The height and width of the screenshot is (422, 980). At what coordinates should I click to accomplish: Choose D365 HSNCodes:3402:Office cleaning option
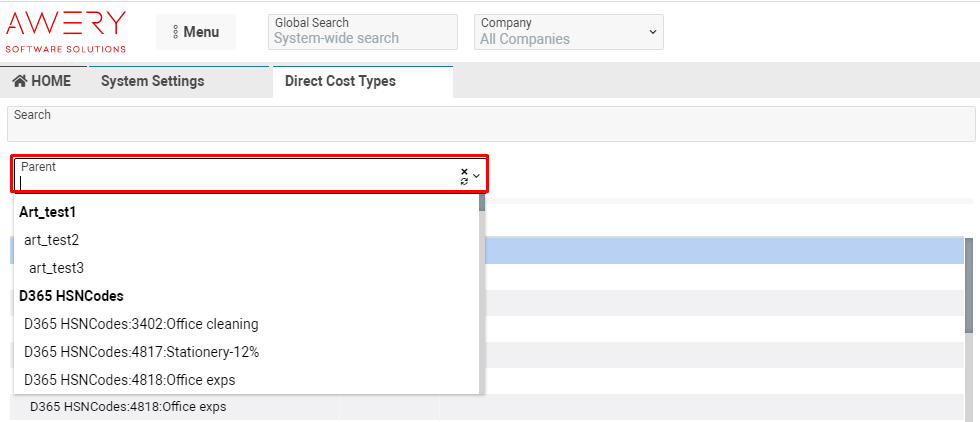coord(141,324)
